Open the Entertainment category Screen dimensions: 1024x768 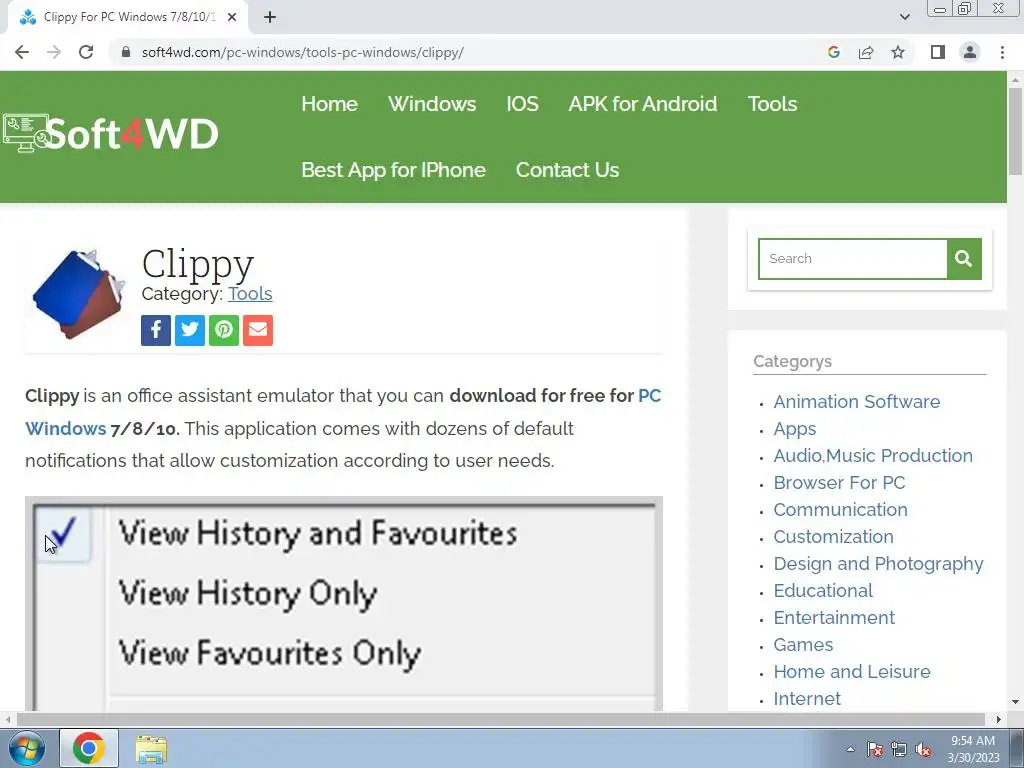point(834,618)
